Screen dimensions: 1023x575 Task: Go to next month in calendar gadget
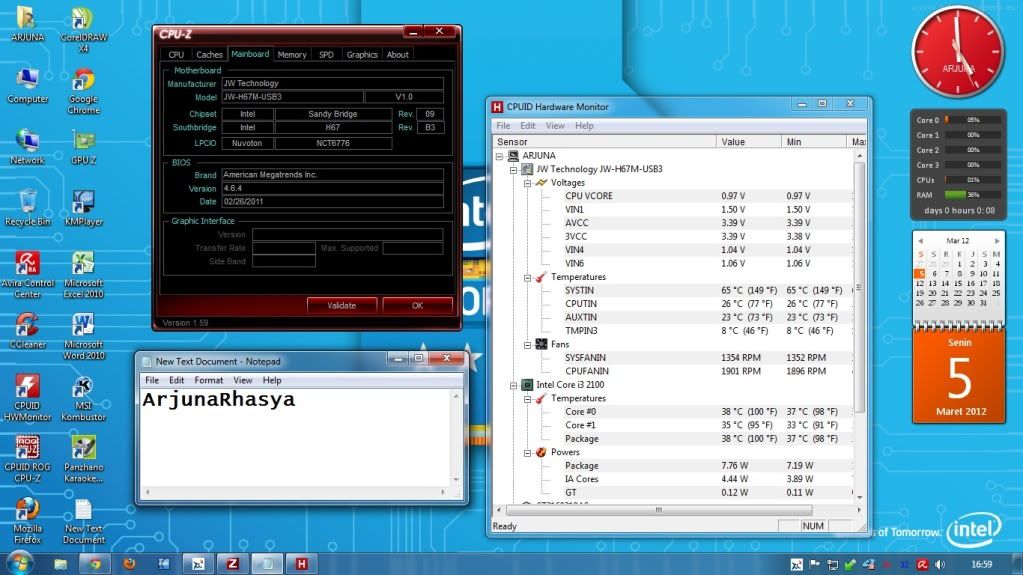[x=997, y=241]
